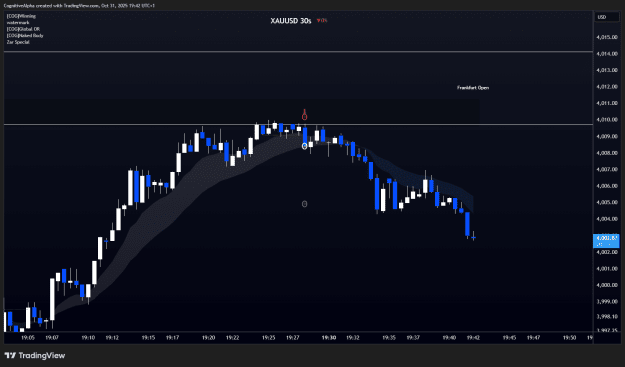The image size is (625, 367).
Task: Click the 4,007.00 price axis label
Action: [x=607, y=169]
